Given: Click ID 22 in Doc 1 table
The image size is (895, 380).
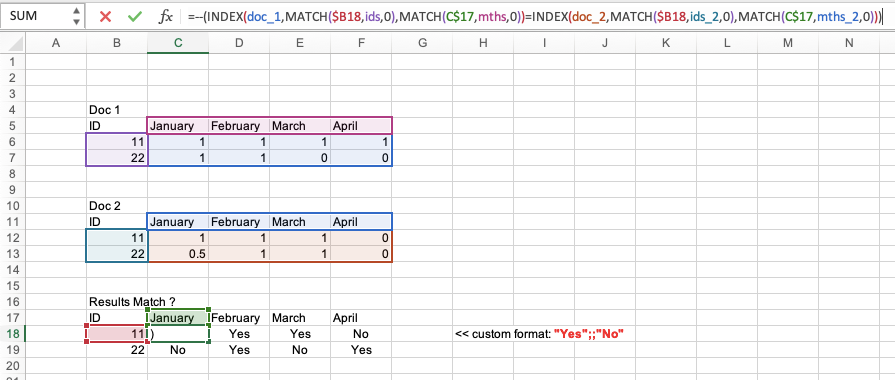Looking at the screenshot, I should pos(117,157).
